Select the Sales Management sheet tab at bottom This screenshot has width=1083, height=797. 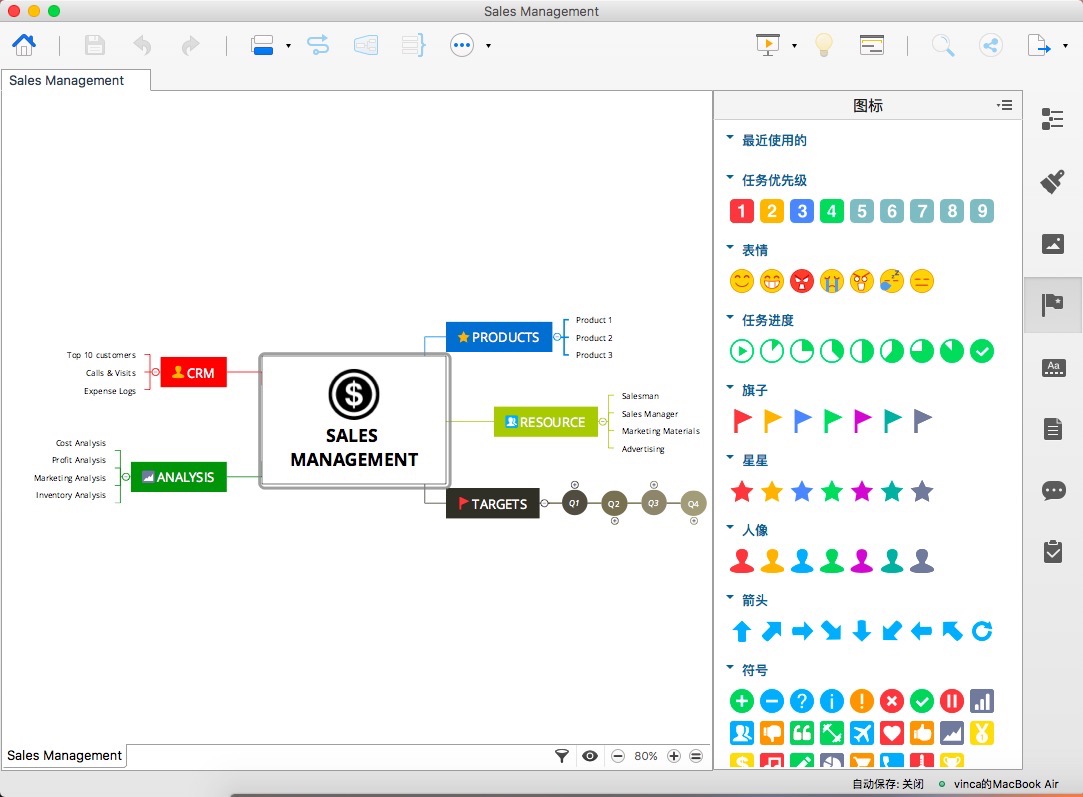click(64, 756)
